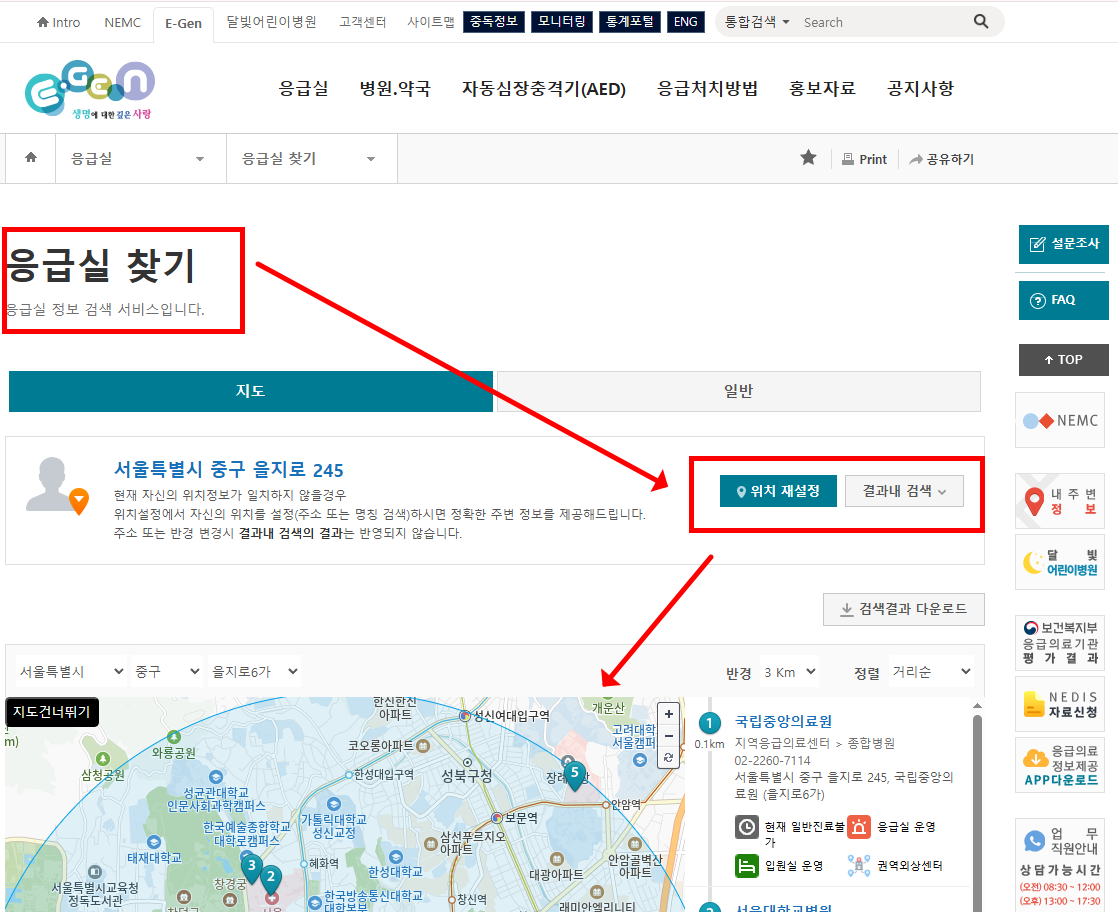
Task: Open the 홍보자료 menu
Action: click(822, 88)
